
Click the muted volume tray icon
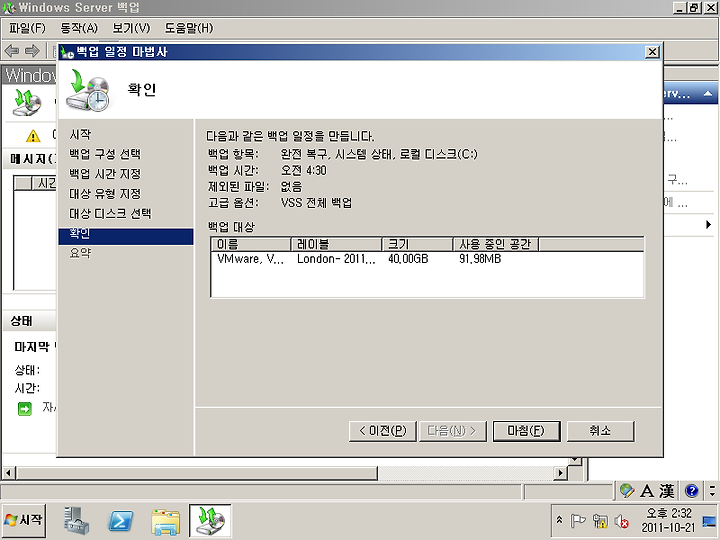[x=622, y=521]
